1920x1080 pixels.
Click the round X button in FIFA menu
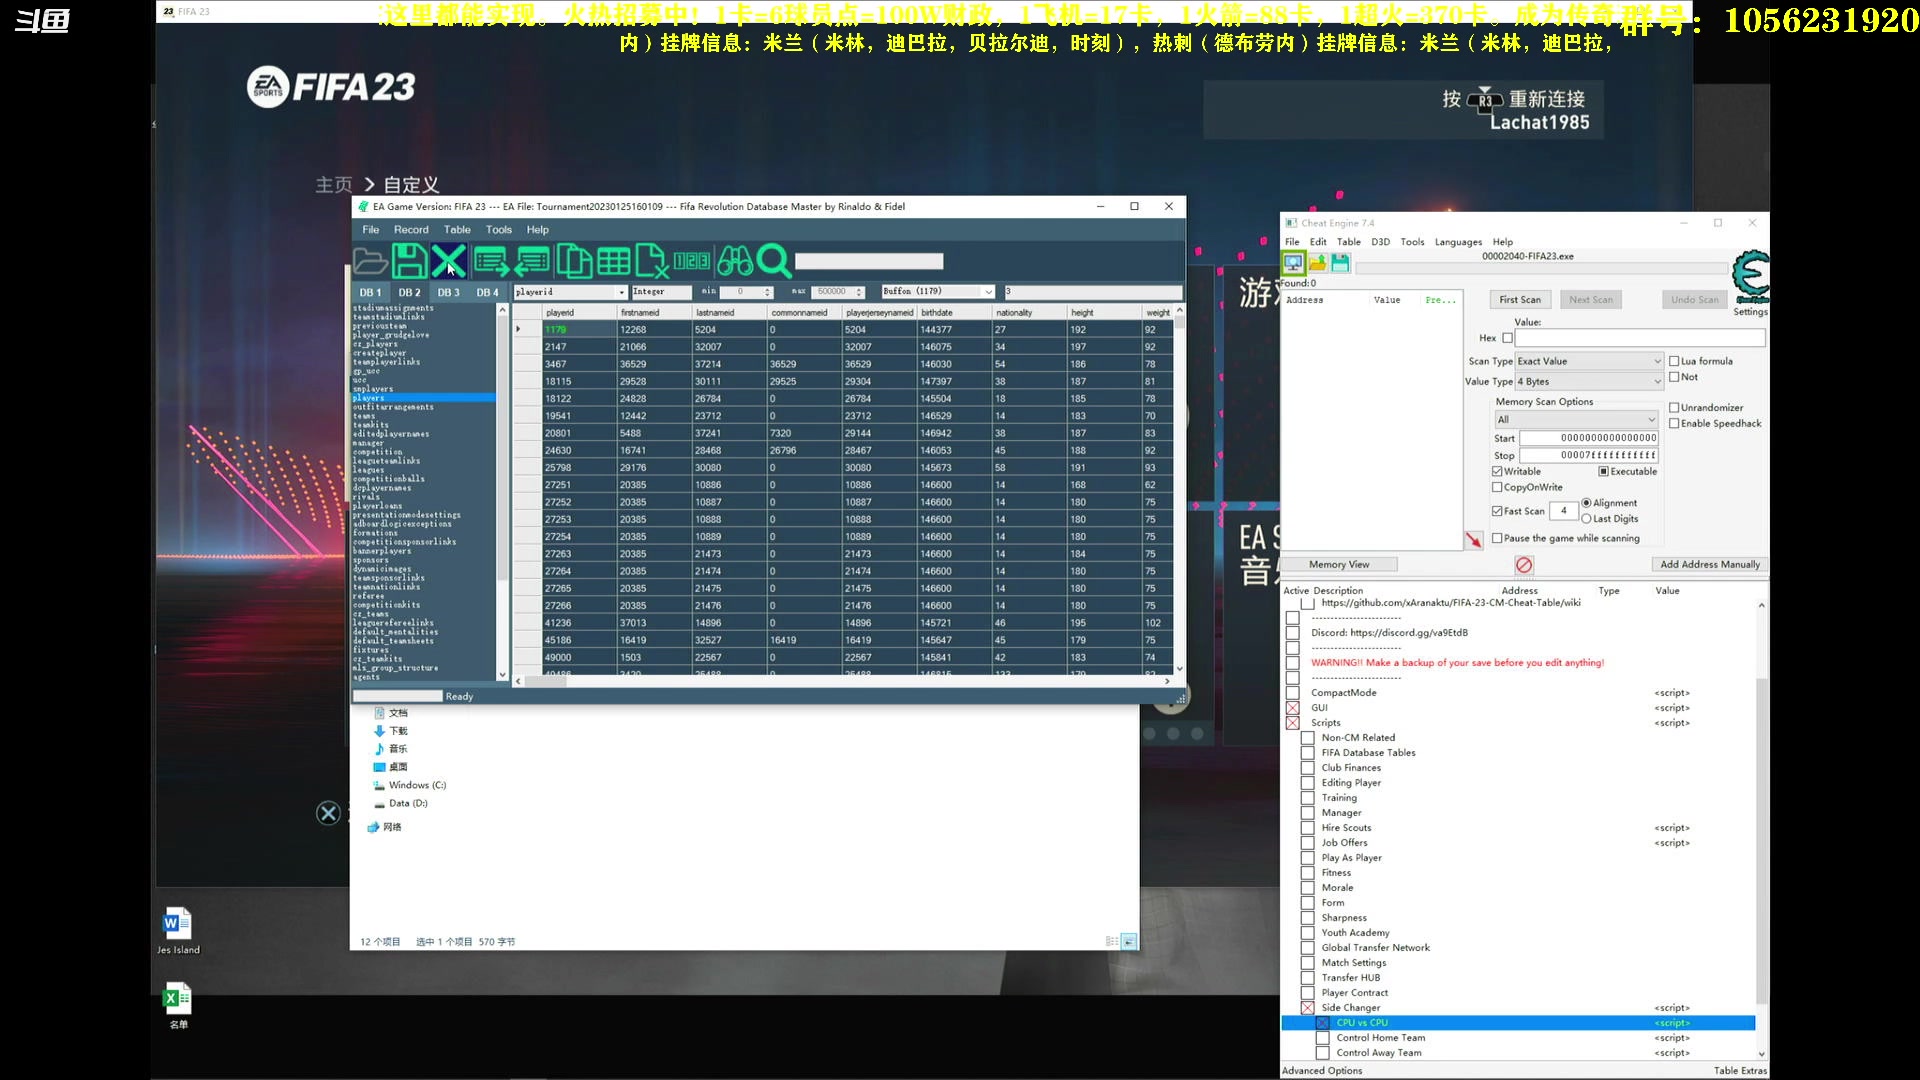coord(328,813)
